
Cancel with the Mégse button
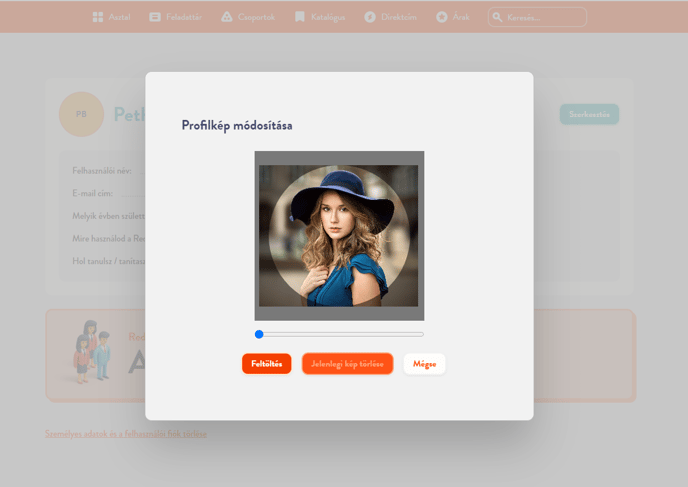click(424, 364)
